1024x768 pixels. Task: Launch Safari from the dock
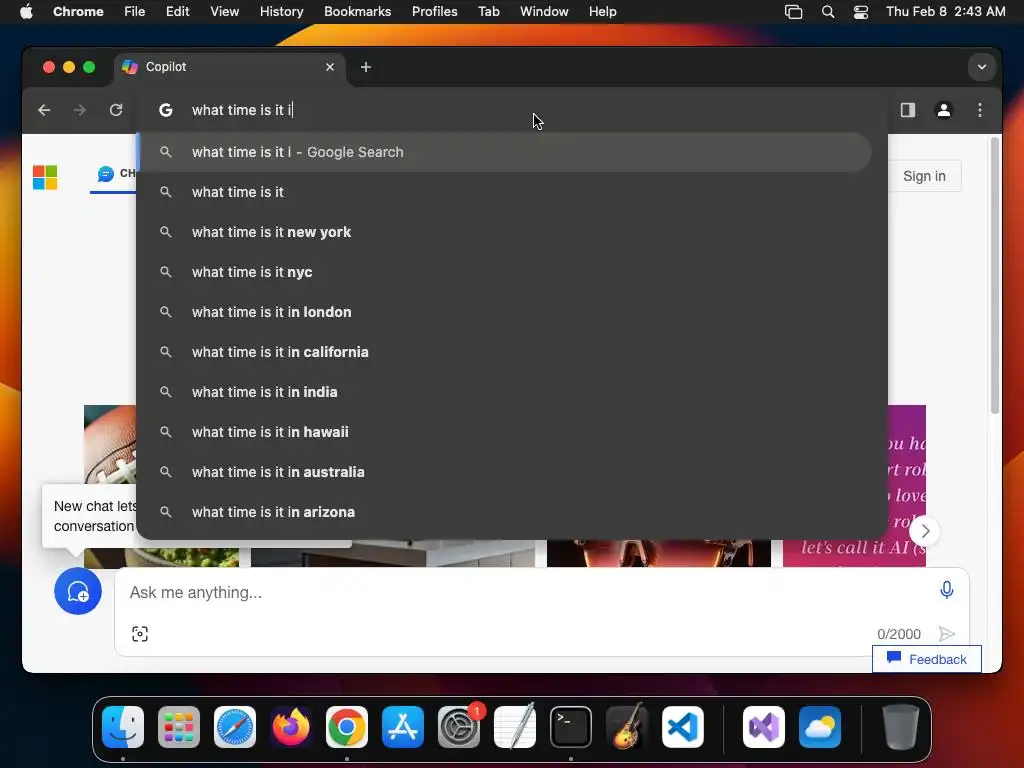coord(235,727)
